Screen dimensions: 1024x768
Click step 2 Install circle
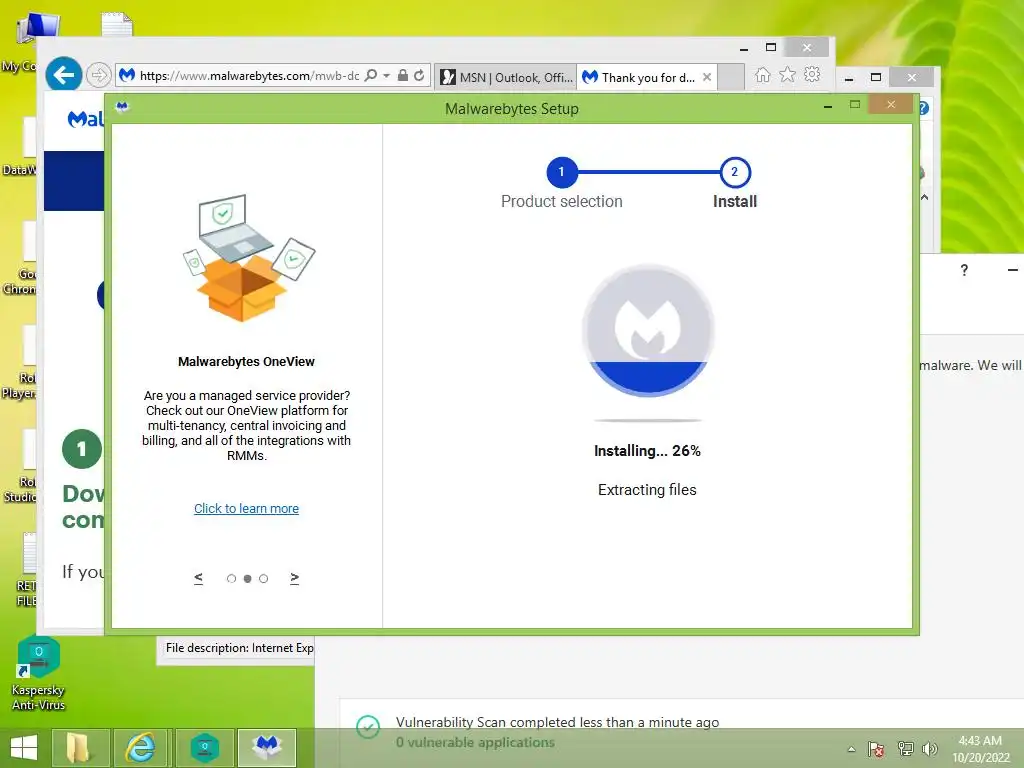click(x=735, y=172)
